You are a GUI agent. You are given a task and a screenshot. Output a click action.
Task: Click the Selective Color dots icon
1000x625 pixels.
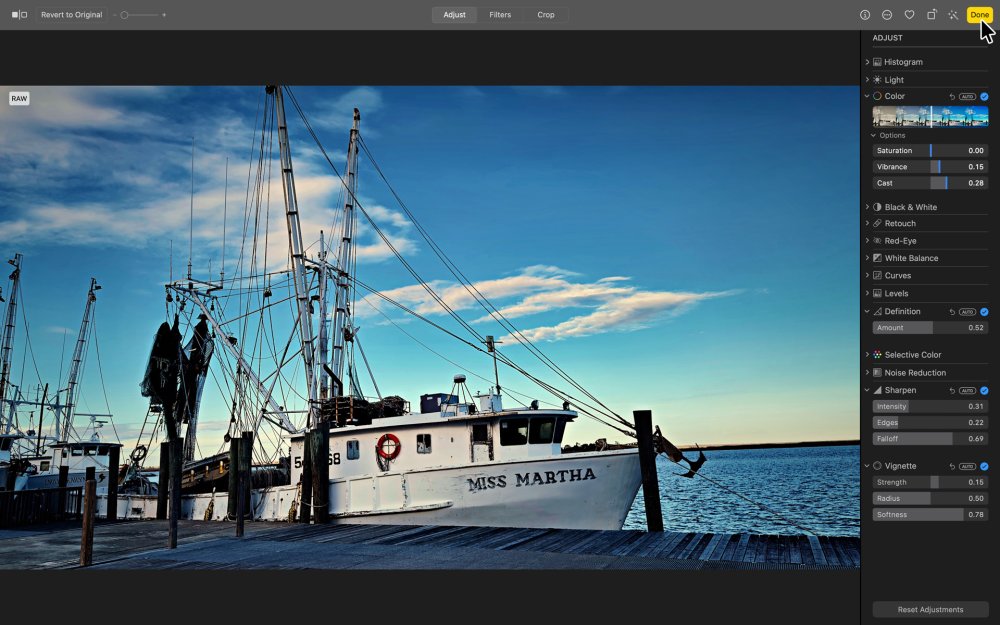[x=878, y=355]
